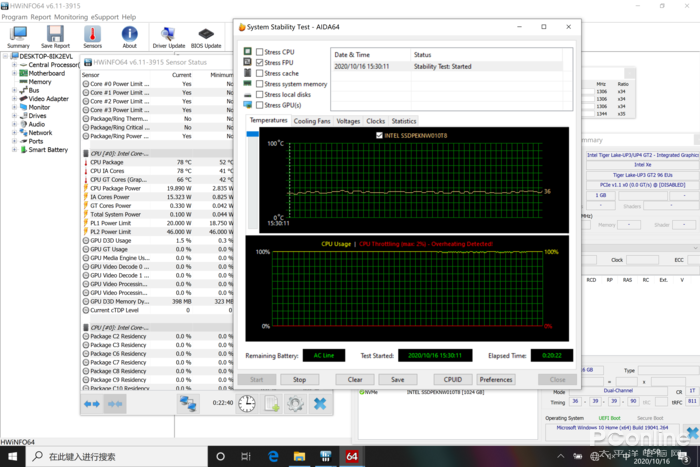This screenshot has height=467, width=700.
Task: Click the Stop button in AIDA64
Action: click(300, 379)
